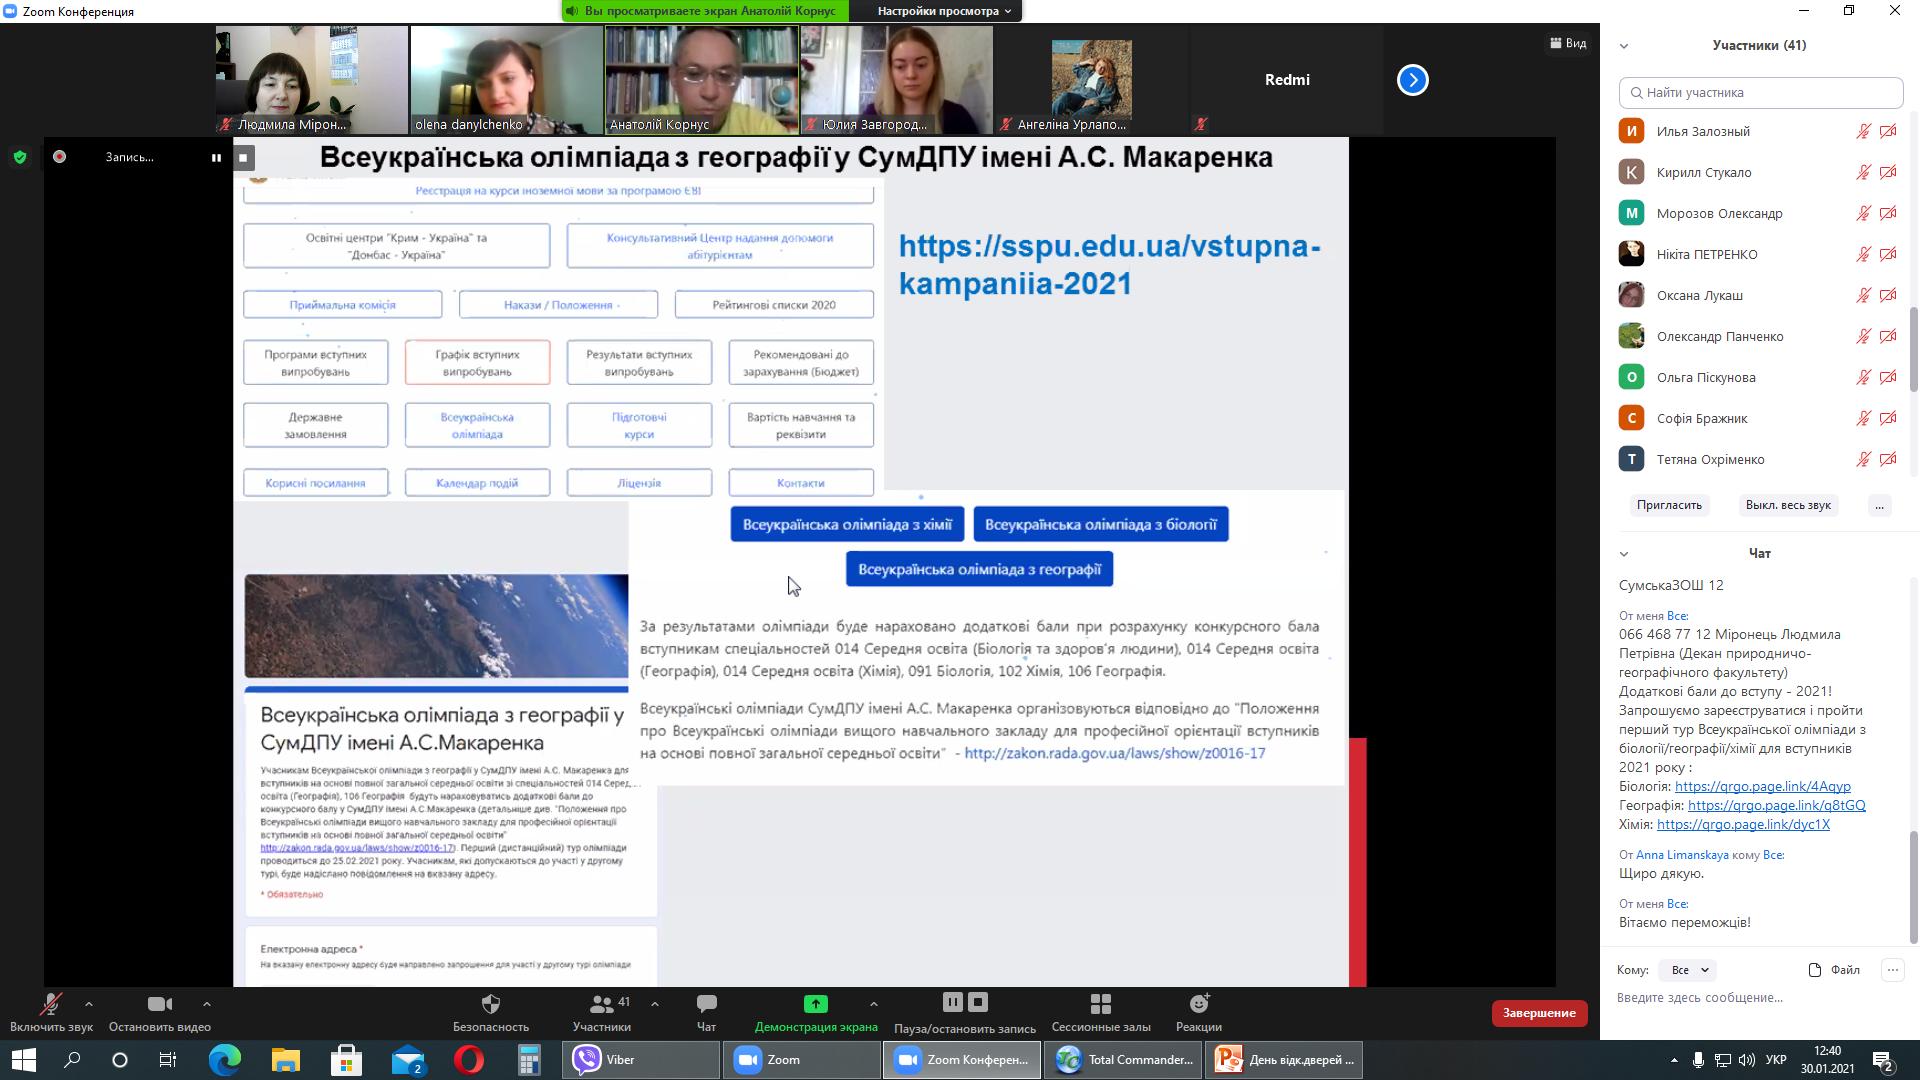Click red Завершение button
Screen dimensions: 1920x1080
pos(1539,1013)
